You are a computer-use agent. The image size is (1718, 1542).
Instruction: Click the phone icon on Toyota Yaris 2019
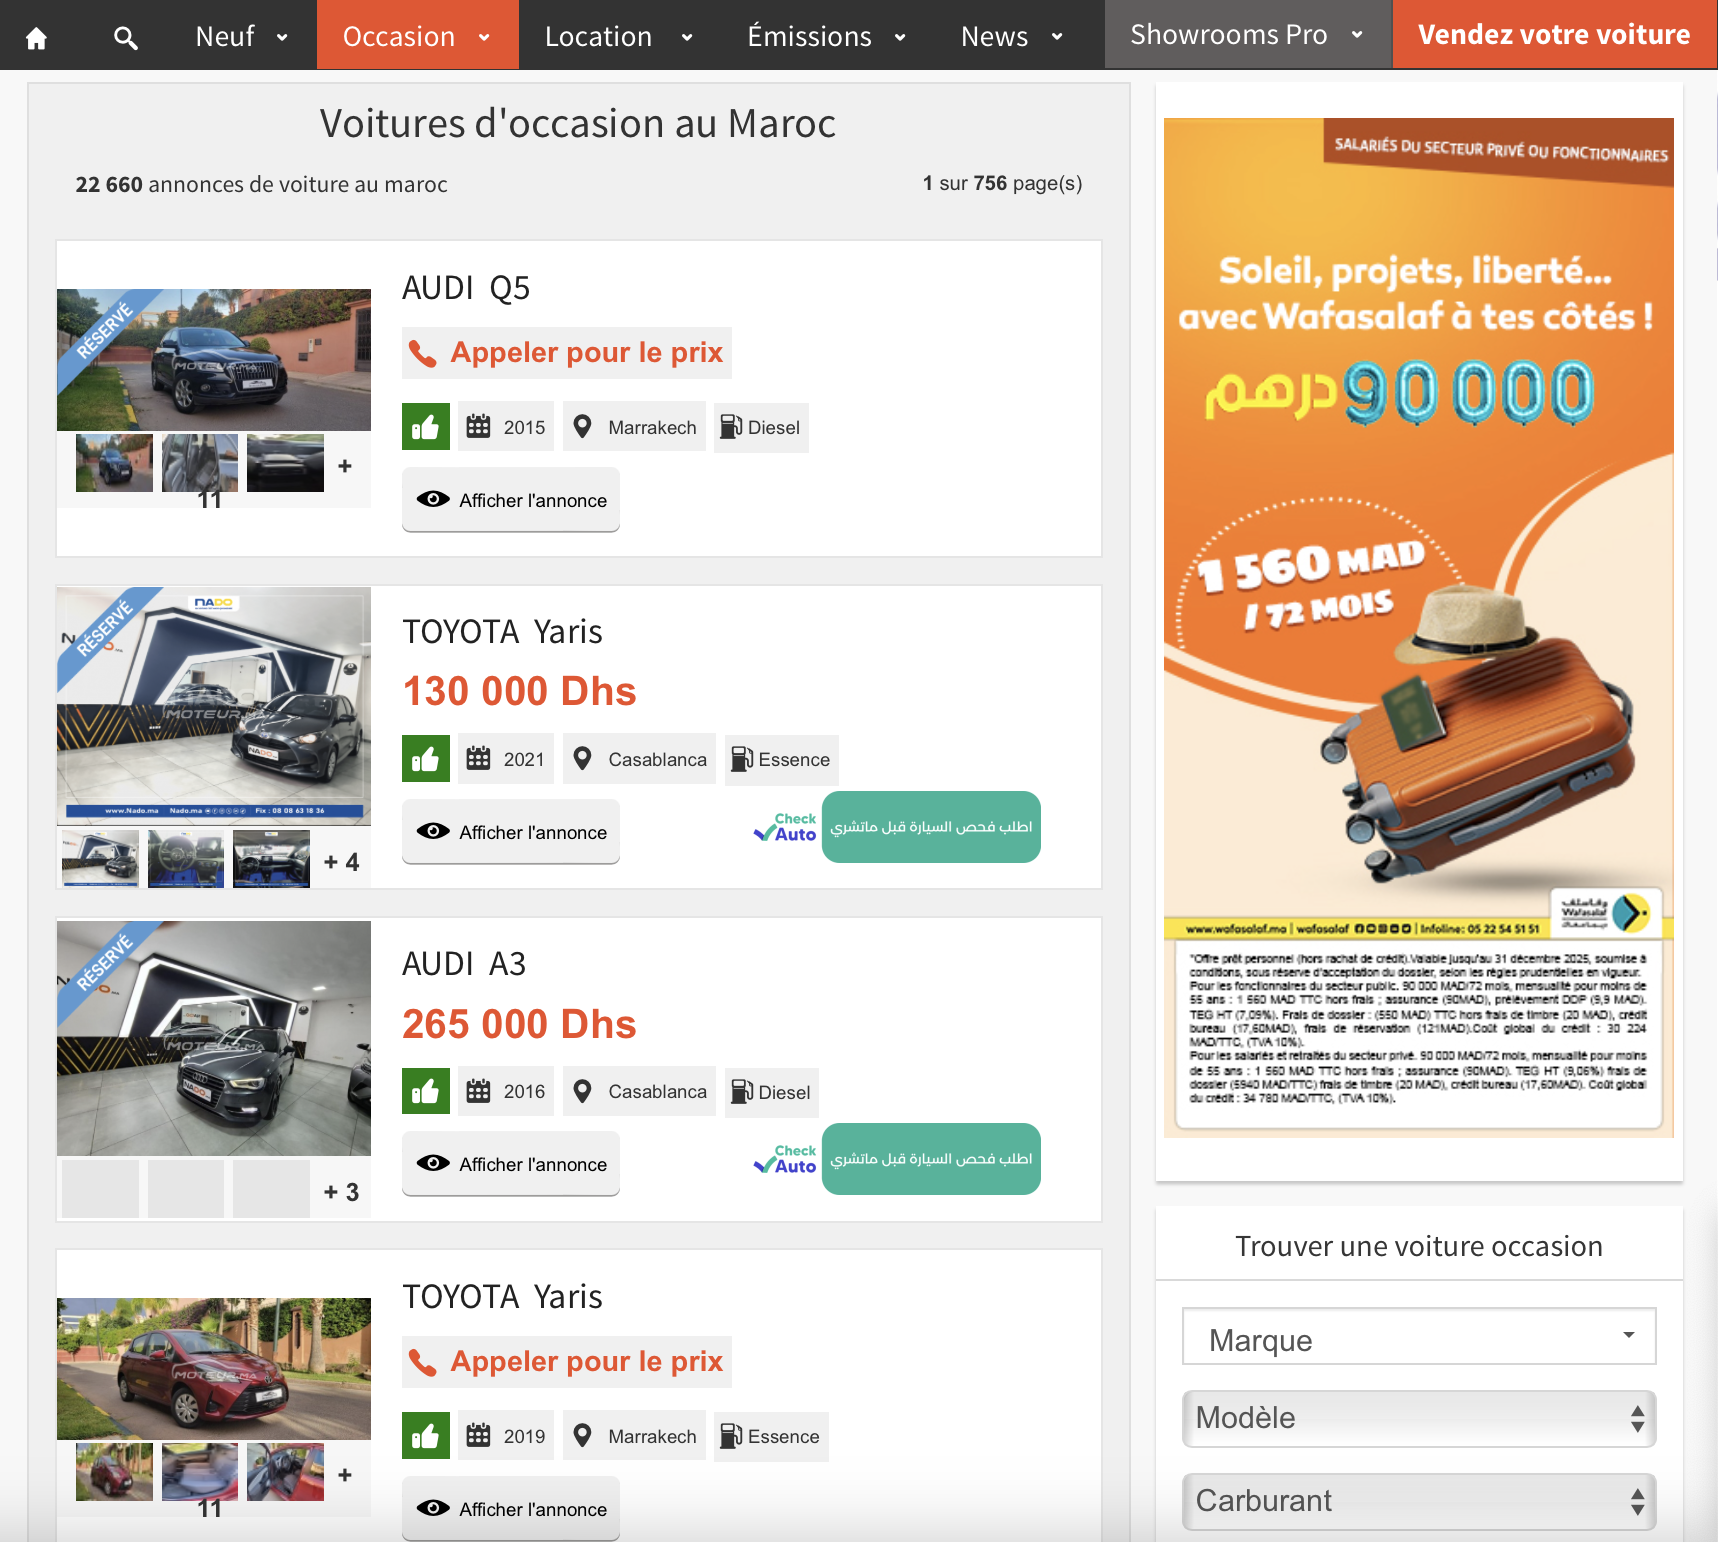point(424,1363)
